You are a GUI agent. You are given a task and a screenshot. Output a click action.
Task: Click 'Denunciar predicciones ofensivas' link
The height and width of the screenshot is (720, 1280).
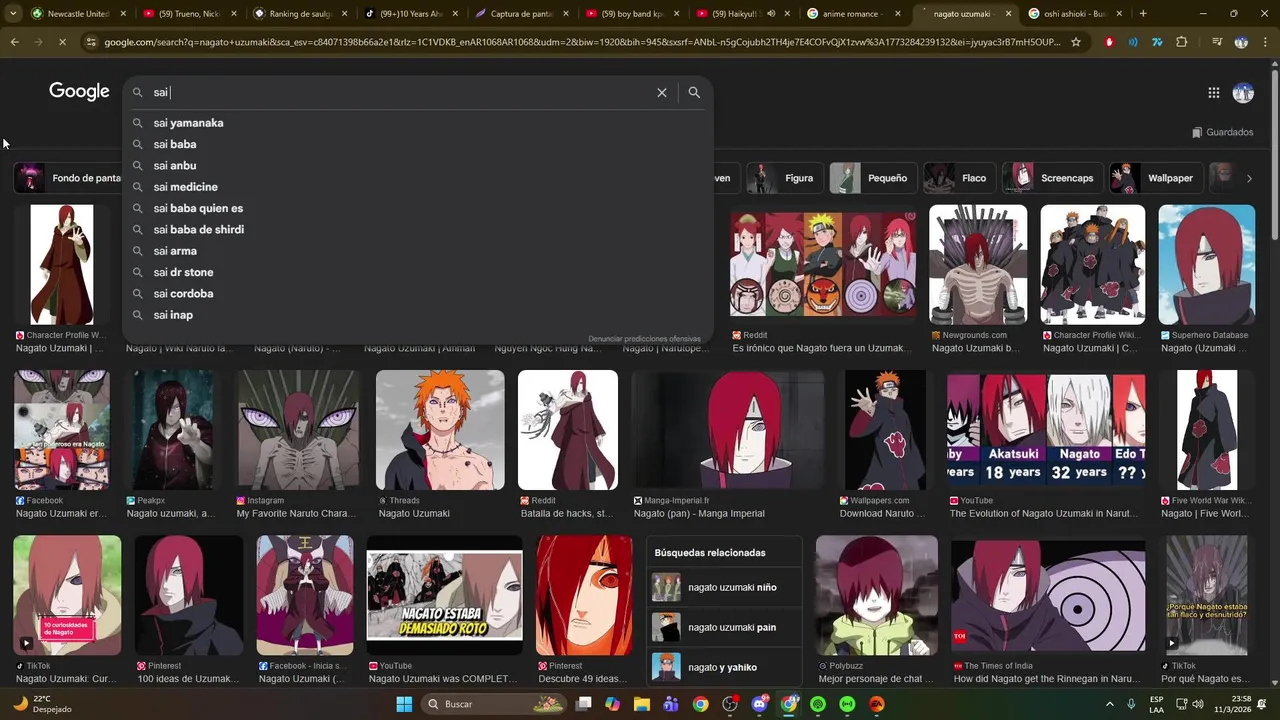point(644,339)
